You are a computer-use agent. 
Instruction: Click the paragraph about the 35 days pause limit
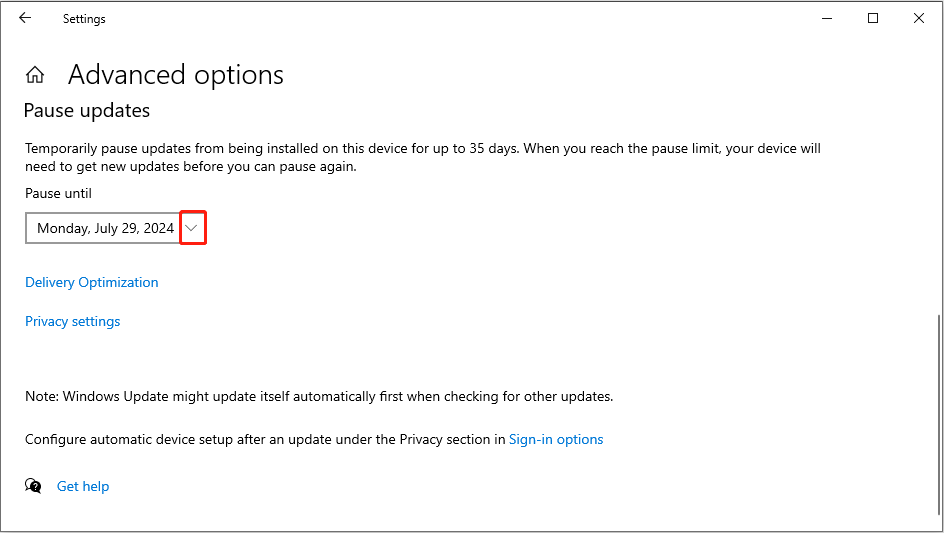tap(420, 157)
